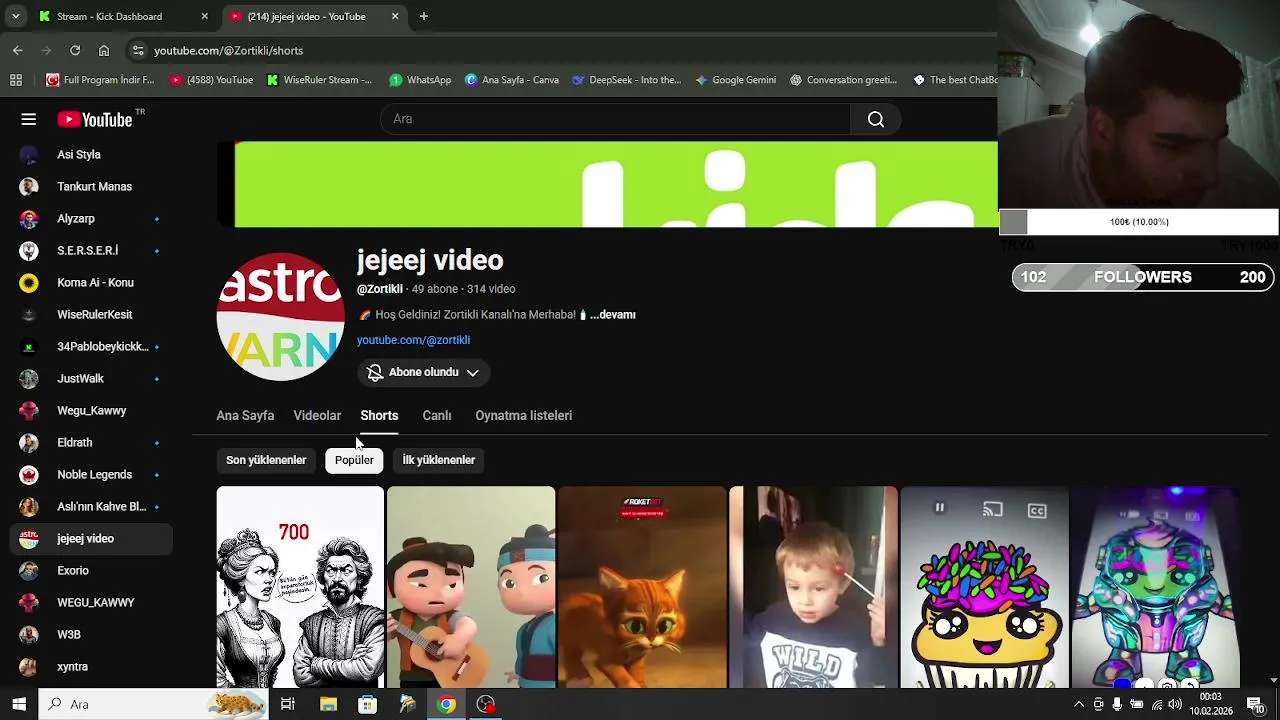1280x720 pixels.
Task: Open Wegu_Kawwy channel in sidebar
Action: point(90,410)
